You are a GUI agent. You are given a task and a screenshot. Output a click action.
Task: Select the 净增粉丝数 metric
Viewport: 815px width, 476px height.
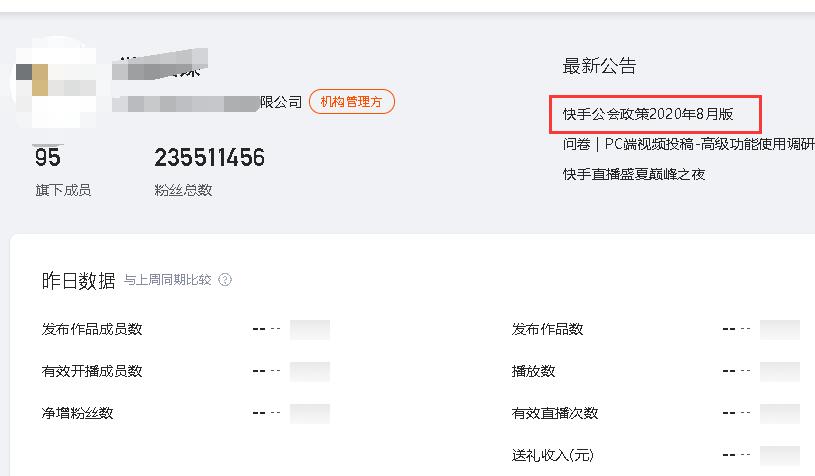tap(77, 413)
